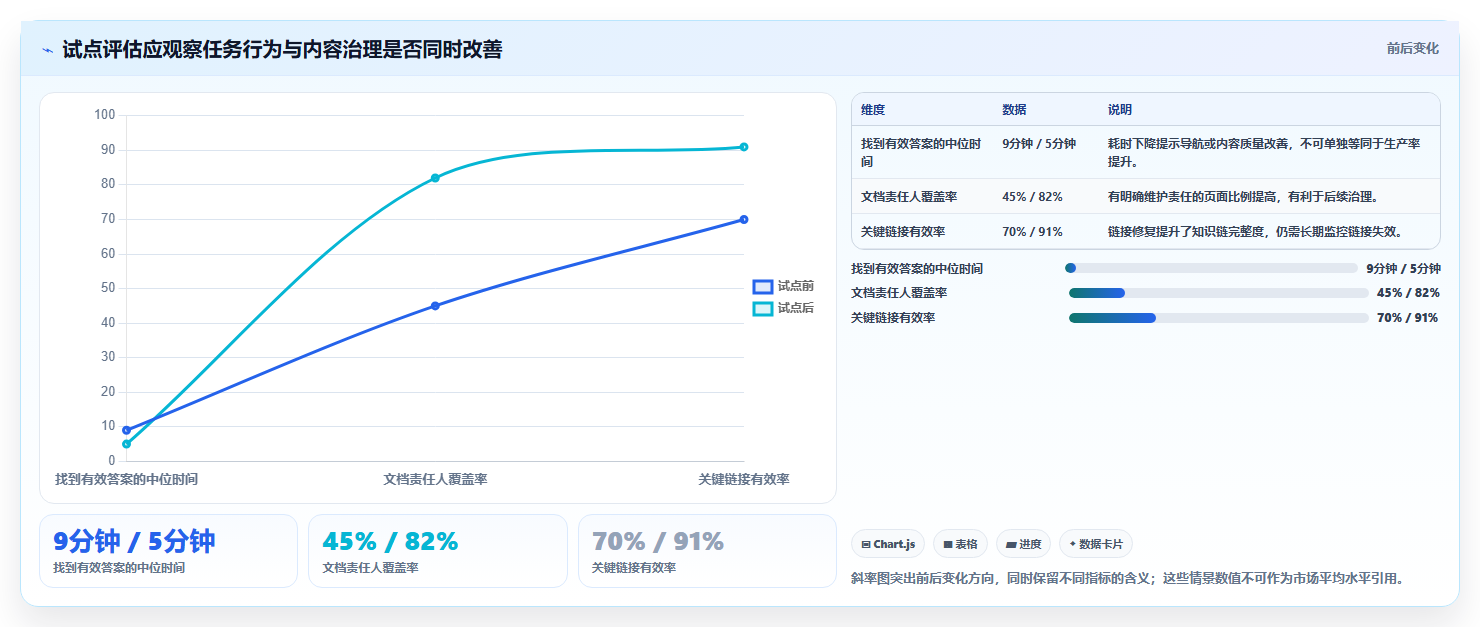Open the 45% / 82% data card
Viewport: 1480px width, 627px height.
[x=438, y=551]
